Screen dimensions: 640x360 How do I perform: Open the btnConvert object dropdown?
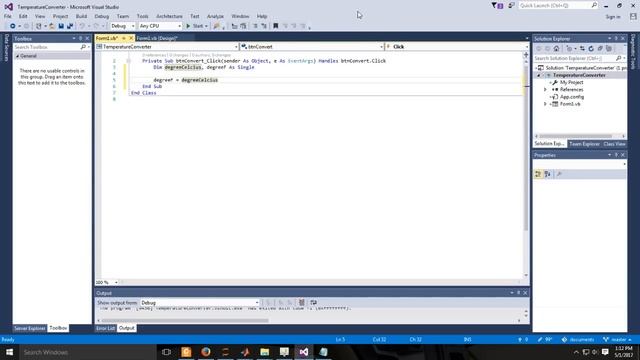[312, 47]
